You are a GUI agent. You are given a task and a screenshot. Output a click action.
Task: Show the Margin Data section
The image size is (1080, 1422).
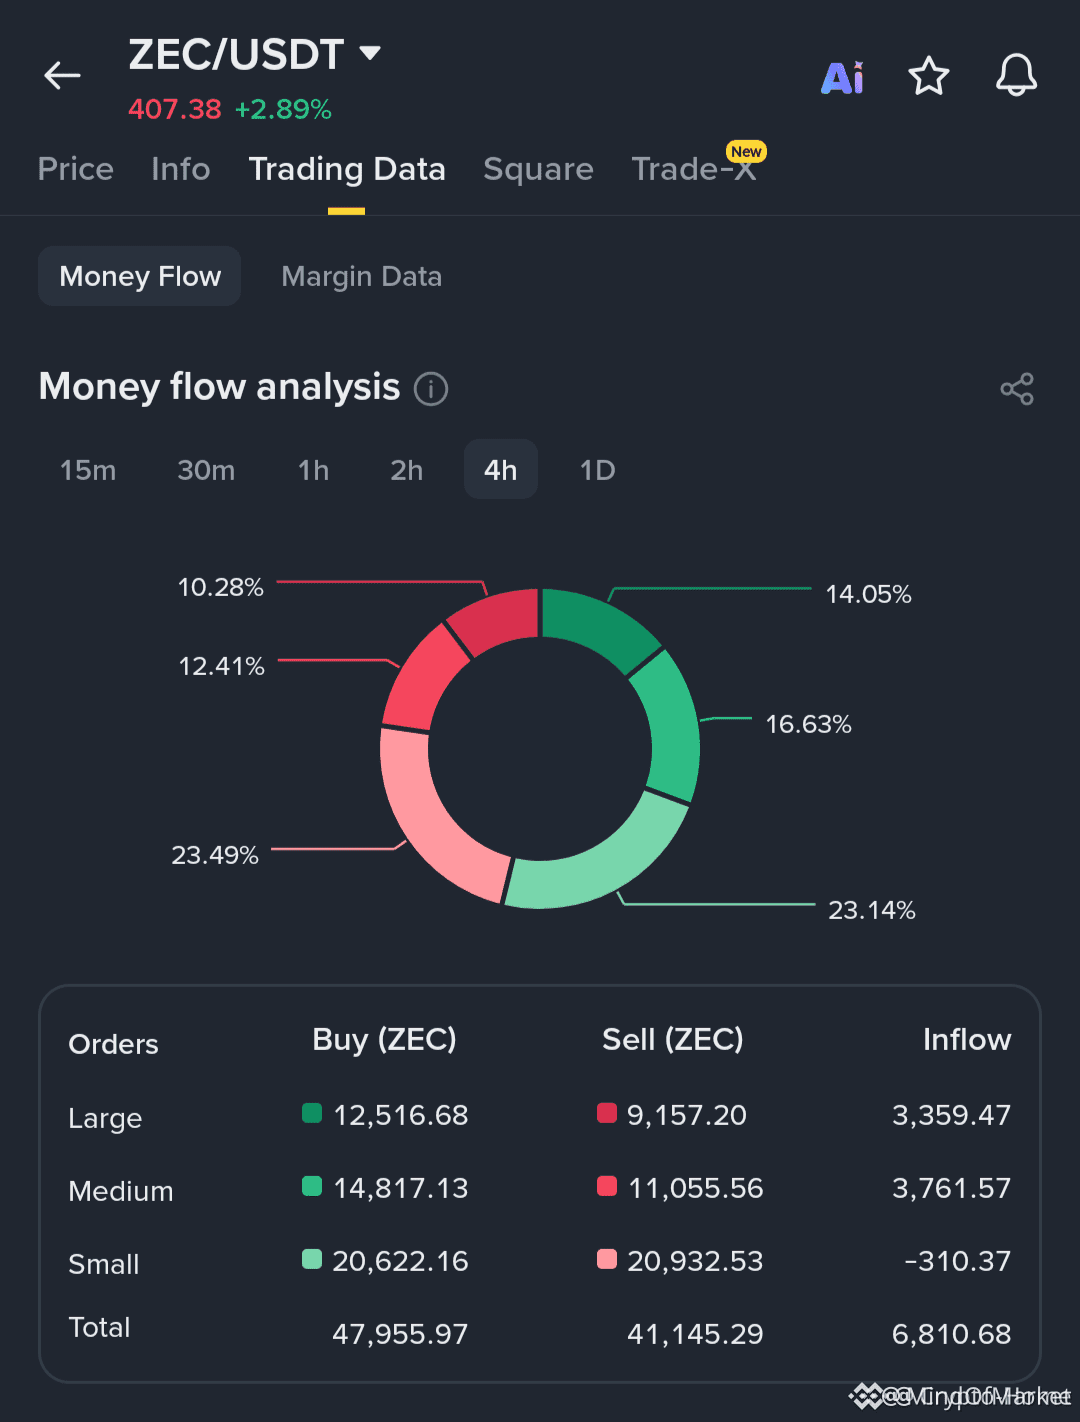[362, 276]
